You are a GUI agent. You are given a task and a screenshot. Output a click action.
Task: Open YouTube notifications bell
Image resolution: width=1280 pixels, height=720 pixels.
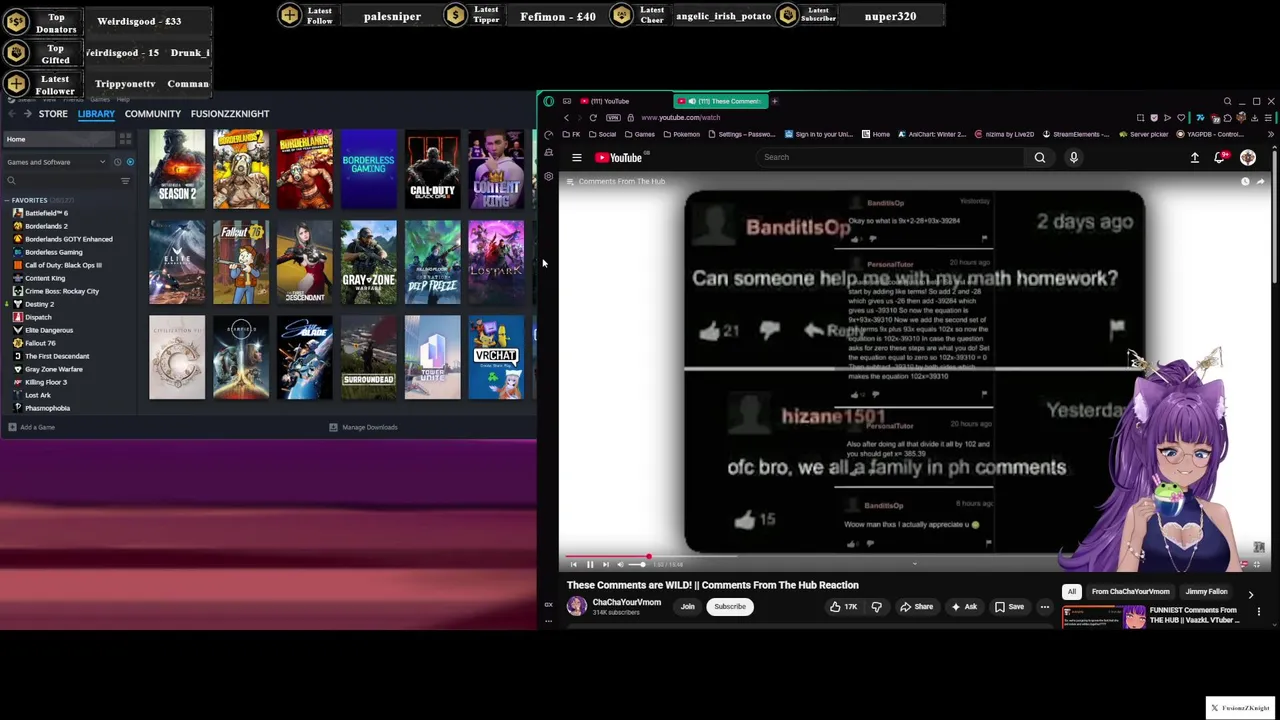click(1221, 157)
